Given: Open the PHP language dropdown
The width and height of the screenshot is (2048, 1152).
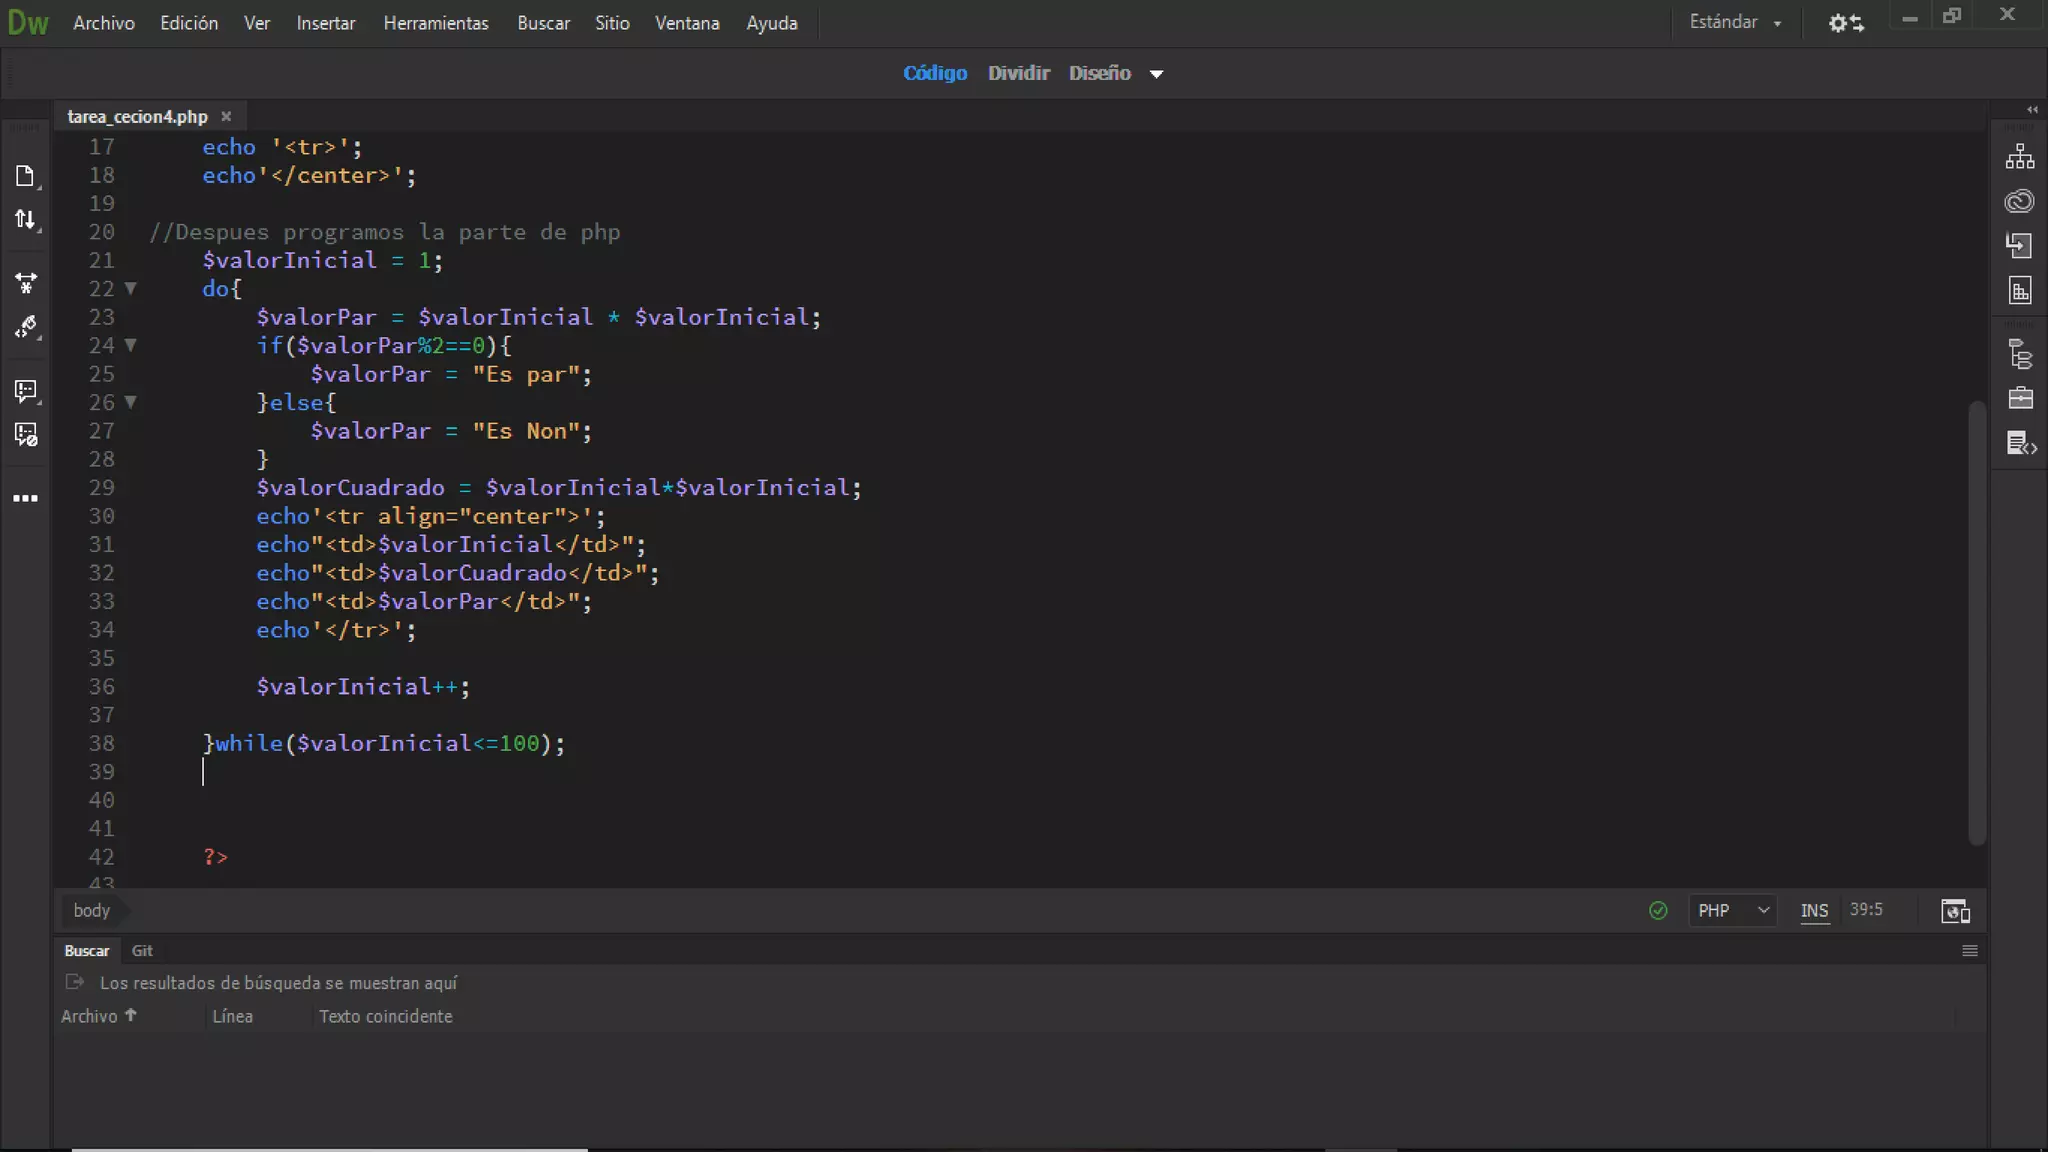Looking at the screenshot, I should click(x=1732, y=911).
